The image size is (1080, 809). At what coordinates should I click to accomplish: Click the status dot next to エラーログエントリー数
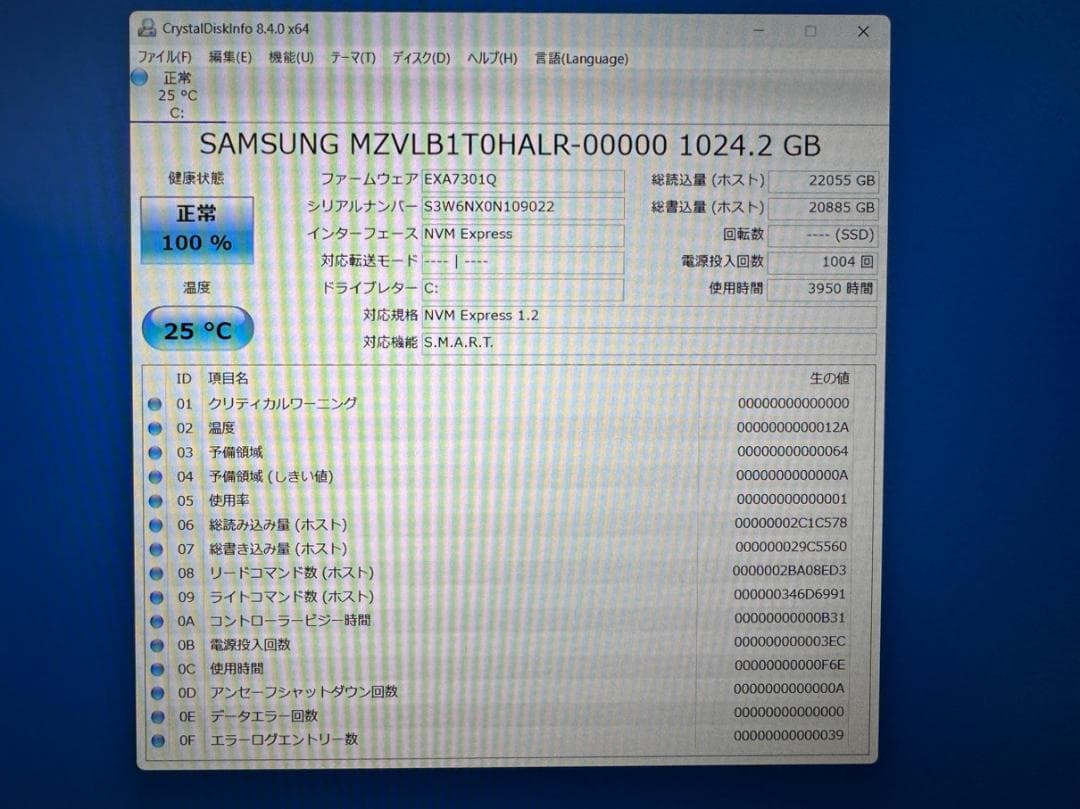[x=157, y=740]
